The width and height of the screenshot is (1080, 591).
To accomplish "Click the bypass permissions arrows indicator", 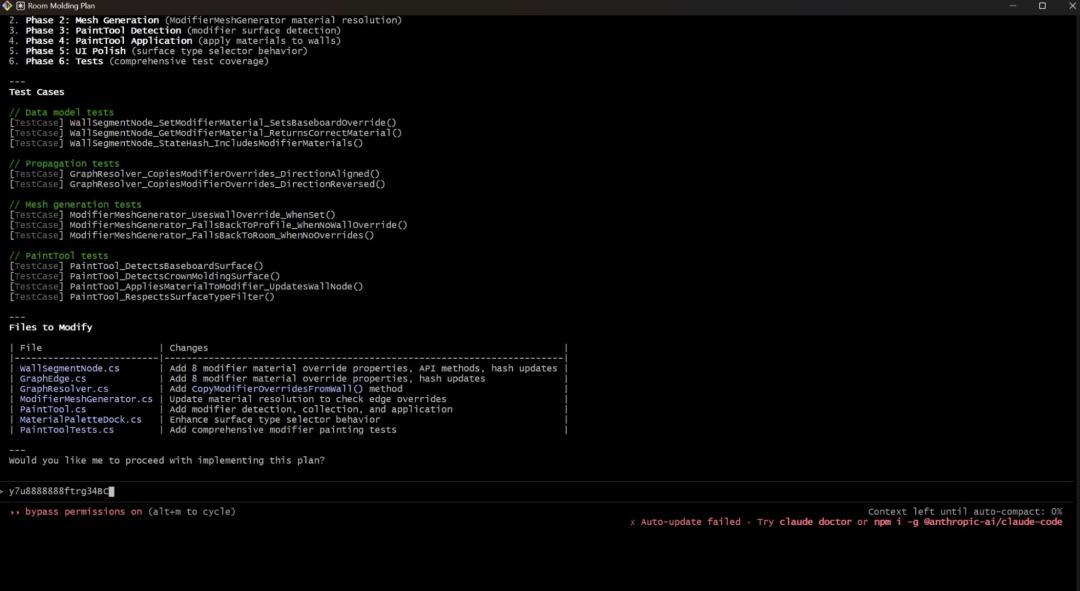I will coord(14,512).
